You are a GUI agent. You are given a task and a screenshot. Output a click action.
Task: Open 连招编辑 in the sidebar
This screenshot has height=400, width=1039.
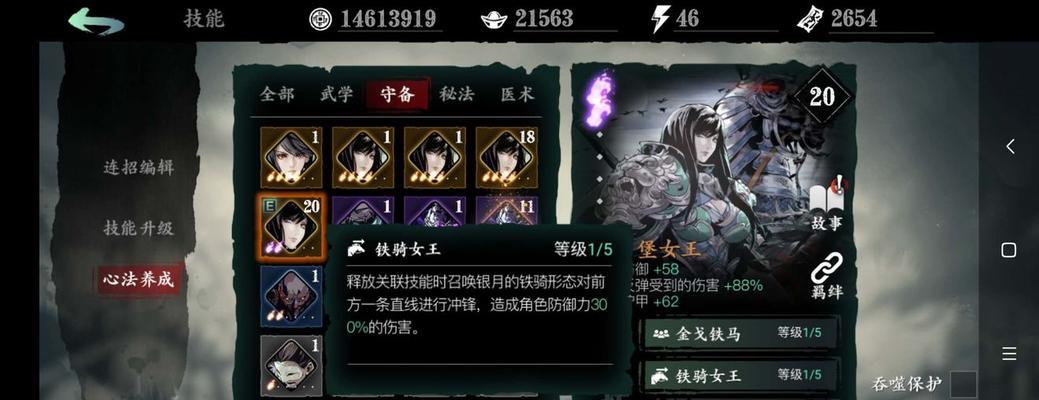(138, 167)
